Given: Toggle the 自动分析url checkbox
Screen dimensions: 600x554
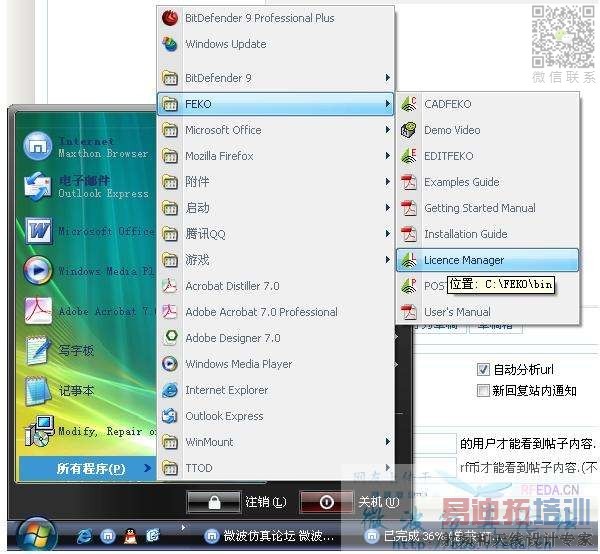Looking at the screenshot, I should pos(483,370).
